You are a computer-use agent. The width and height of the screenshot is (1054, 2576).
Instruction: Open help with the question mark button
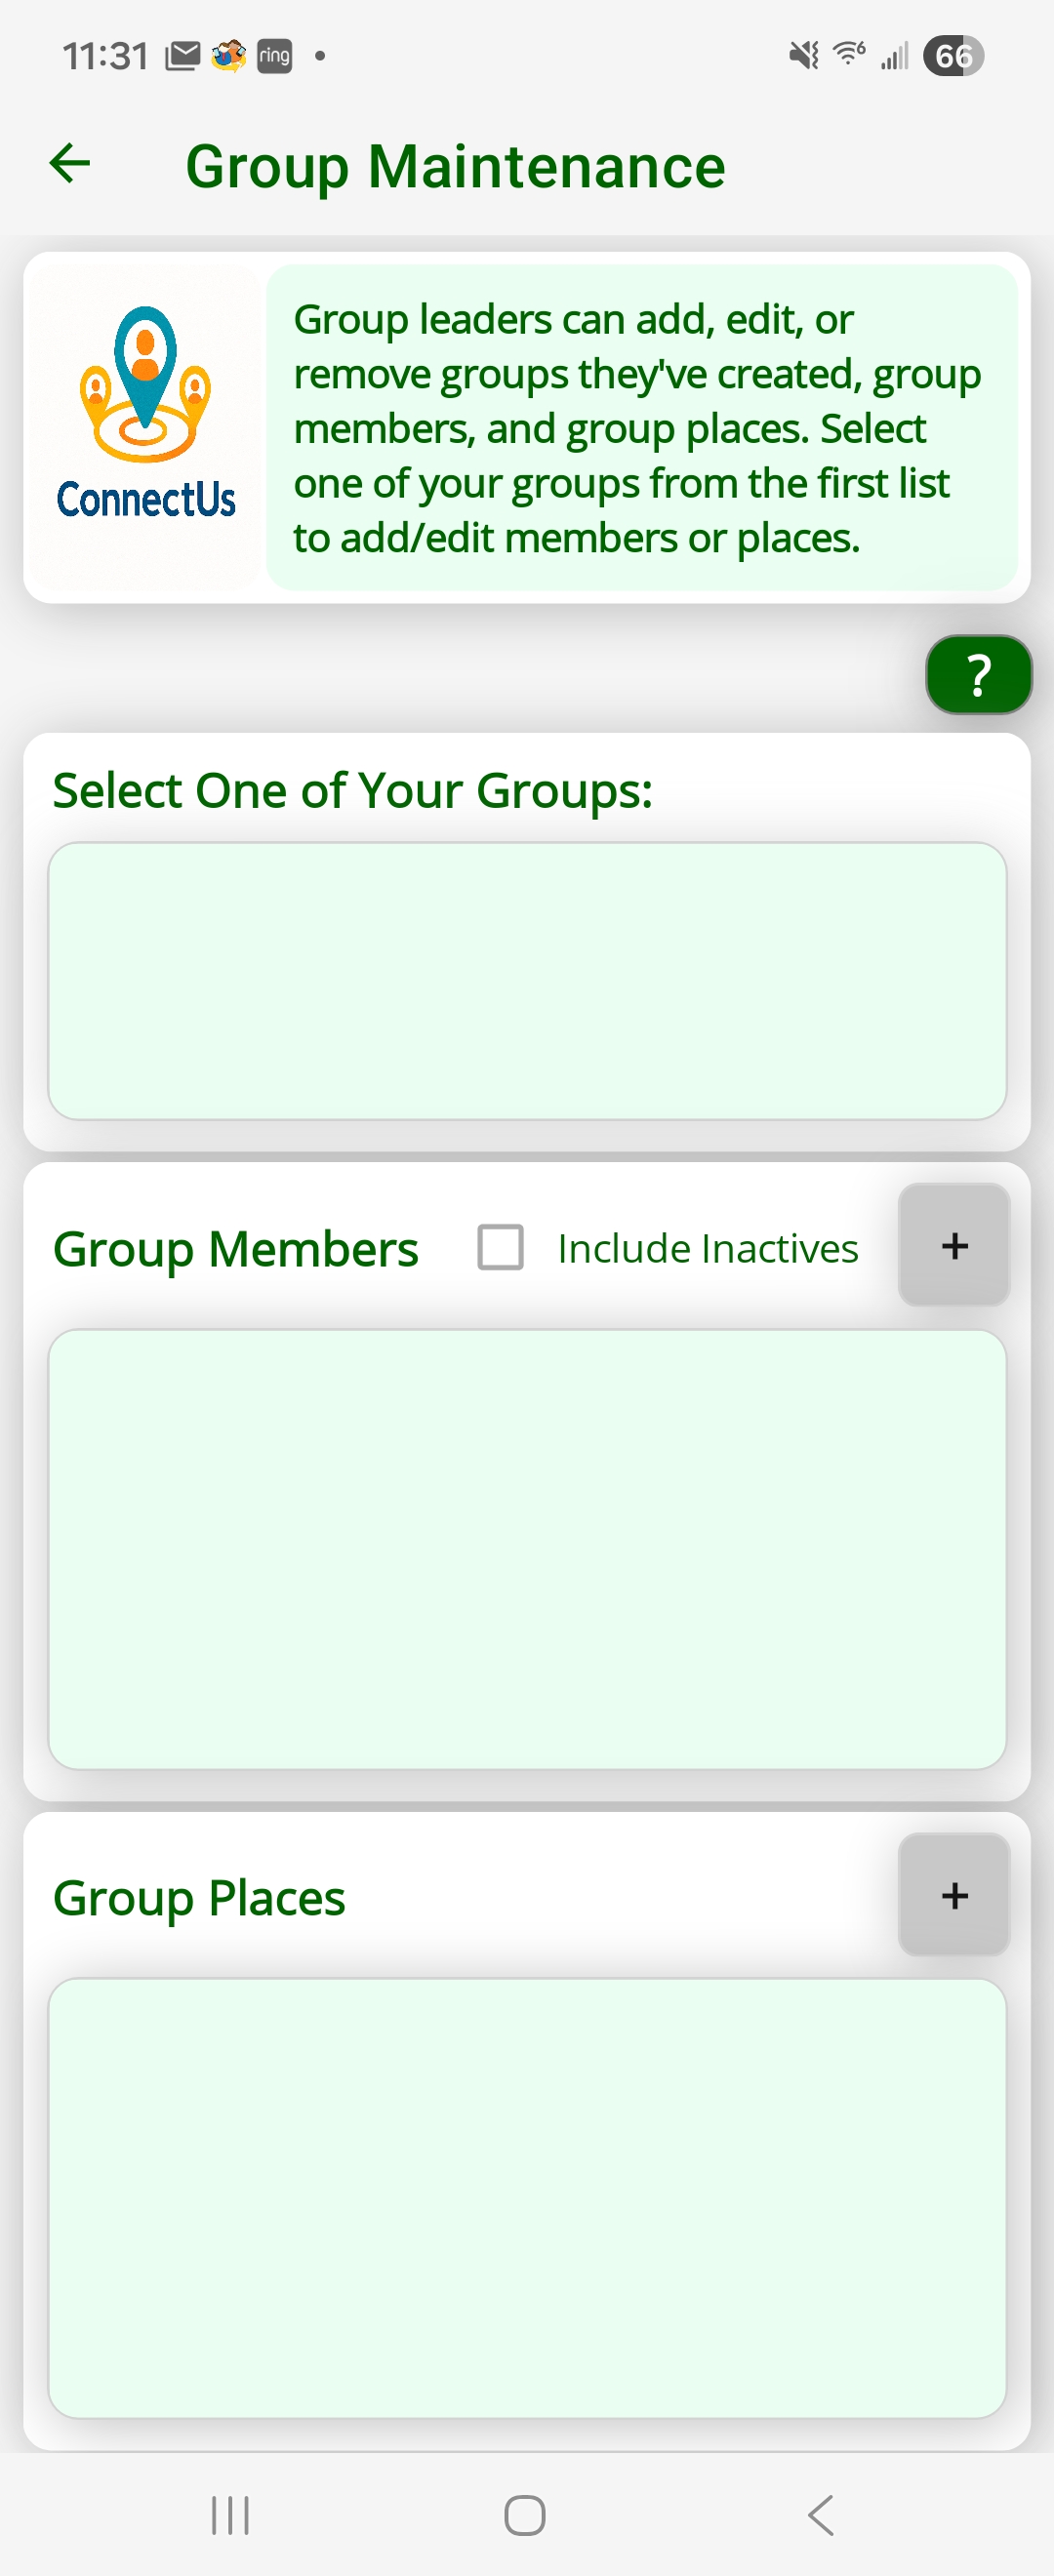click(x=978, y=675)
